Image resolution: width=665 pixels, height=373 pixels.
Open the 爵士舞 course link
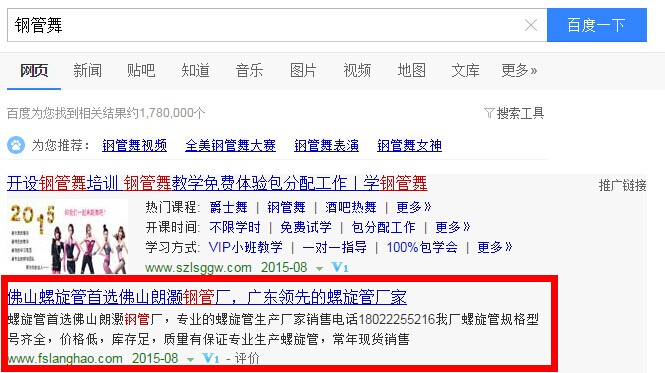[229, 208]
